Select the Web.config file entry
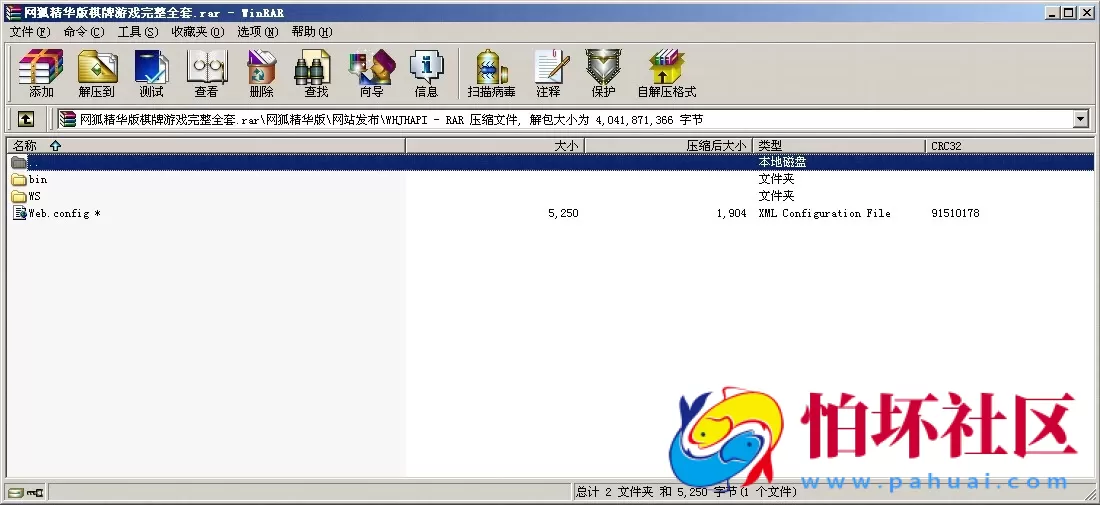This screenshot has height=505, width=1100. (x=58, y=213)
